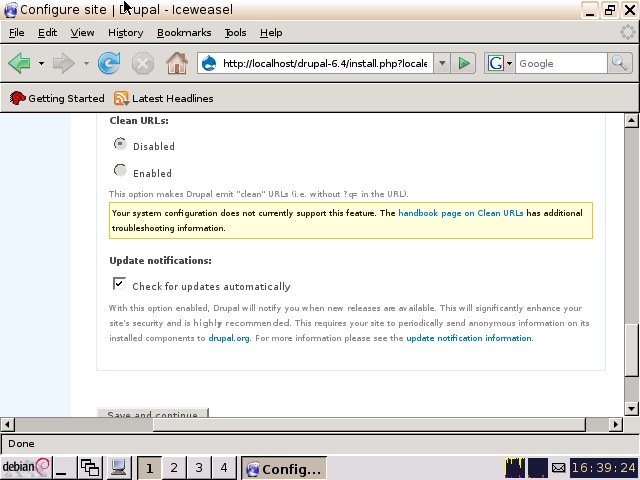Click the Done status bar text

point(21,444)
